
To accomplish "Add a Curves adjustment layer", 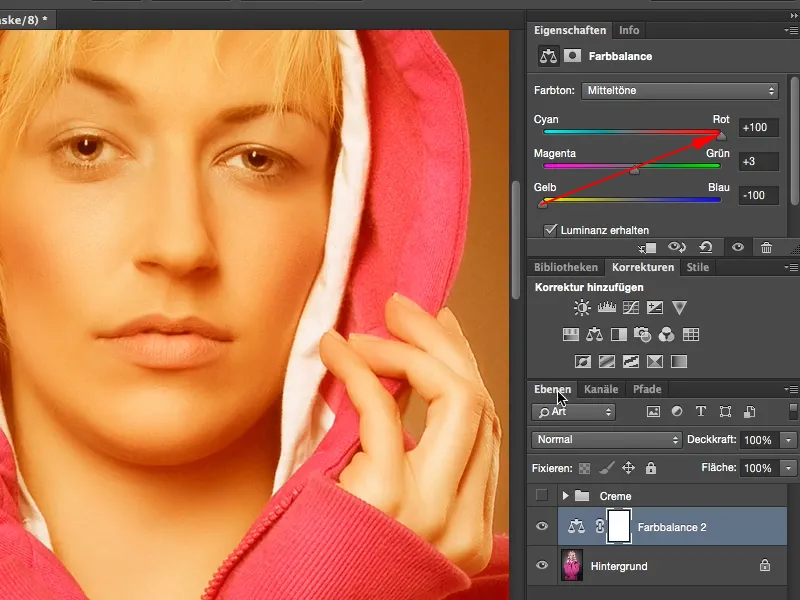I will pos(631,308).
